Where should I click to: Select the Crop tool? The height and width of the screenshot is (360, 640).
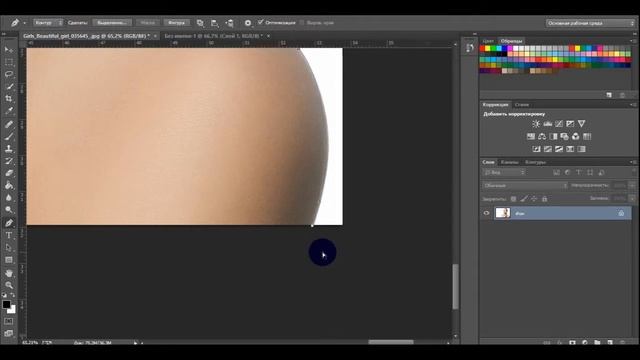9,98
